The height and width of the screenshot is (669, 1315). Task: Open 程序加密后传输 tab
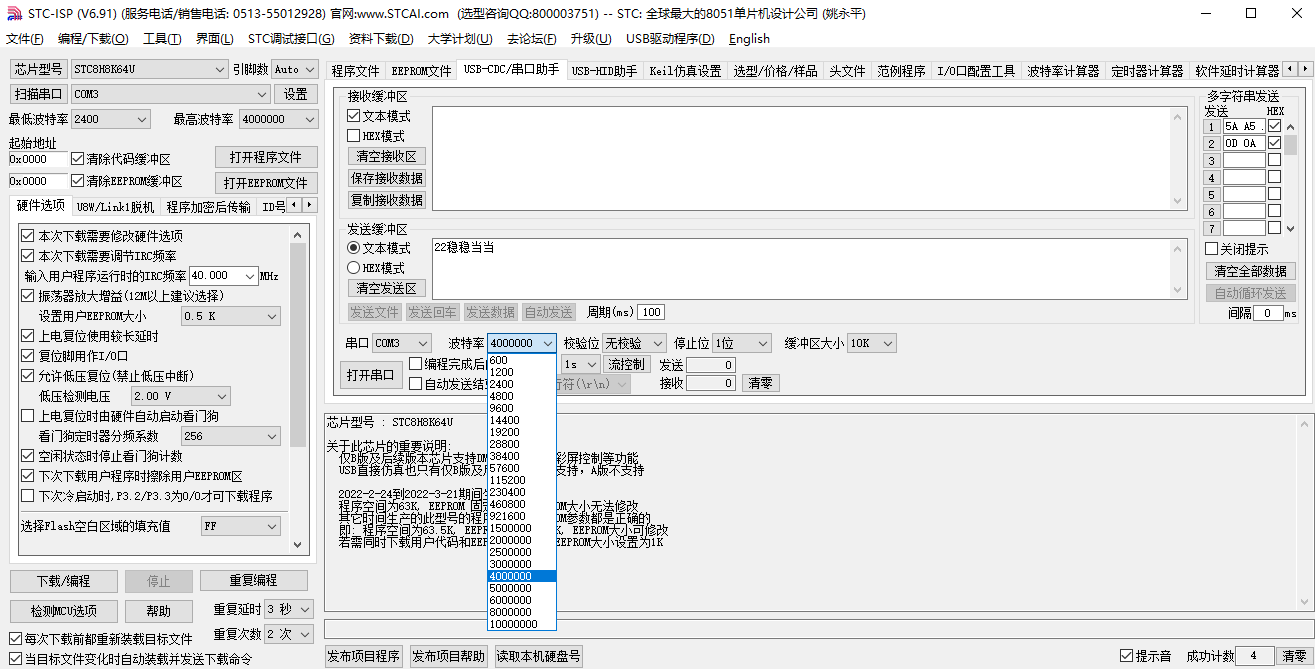[208, 207]
